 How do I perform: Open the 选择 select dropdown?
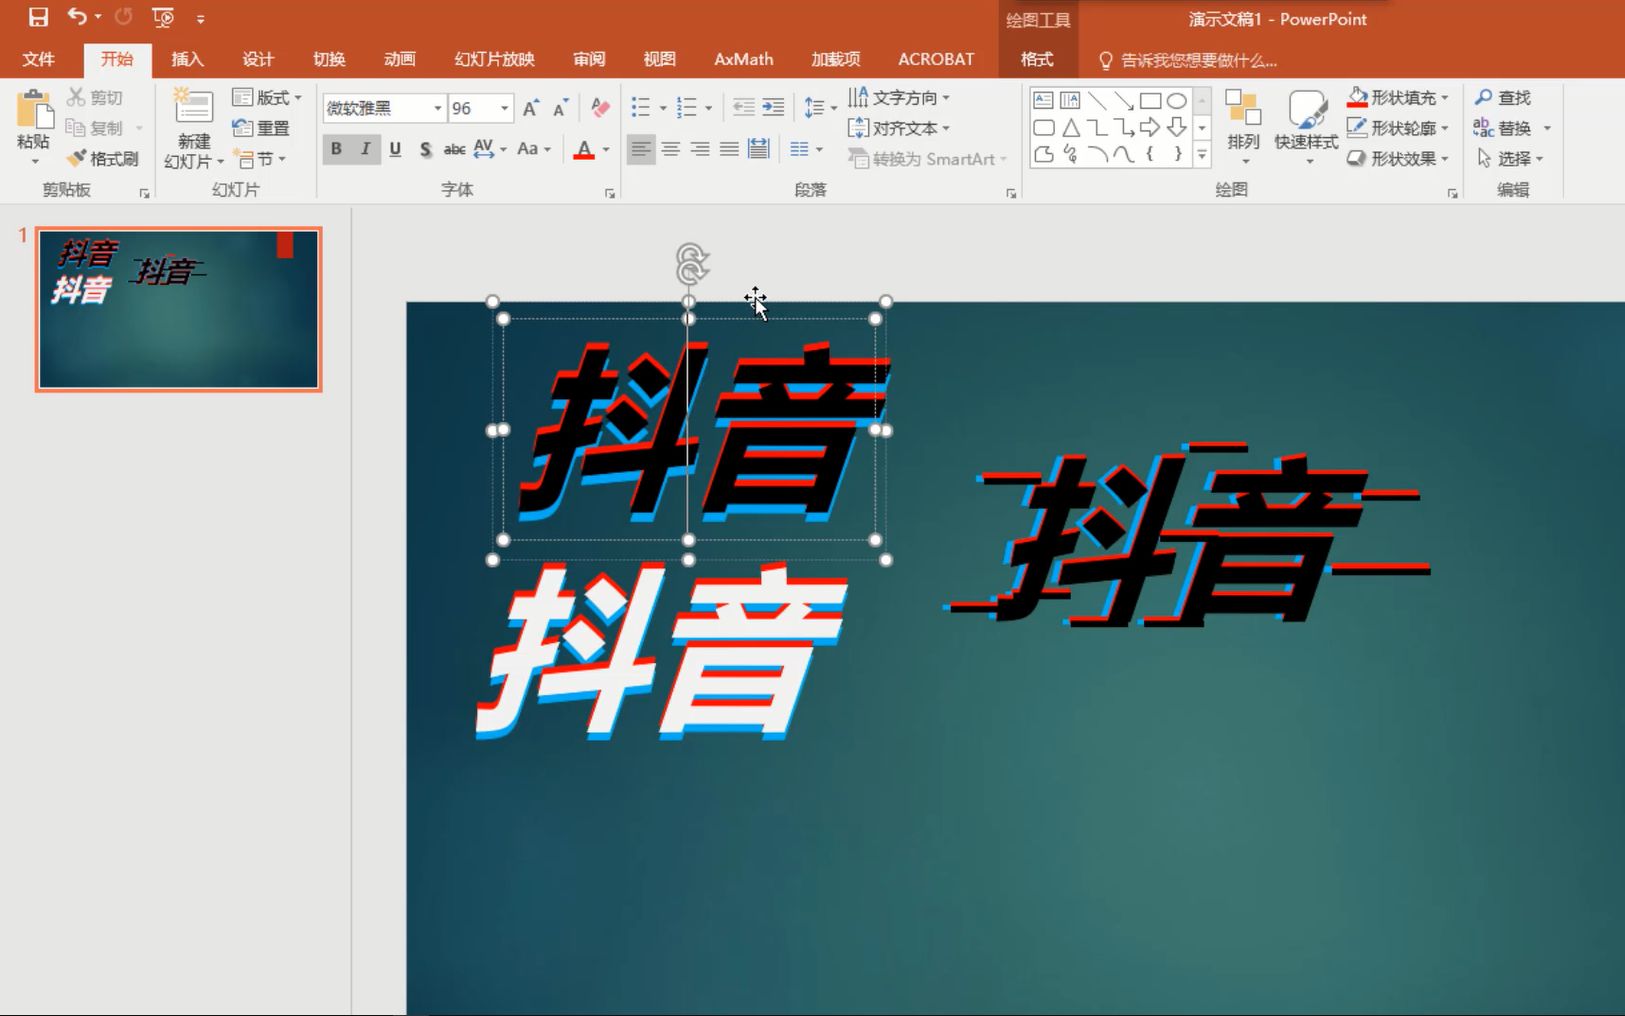[x=1511, y=158]
